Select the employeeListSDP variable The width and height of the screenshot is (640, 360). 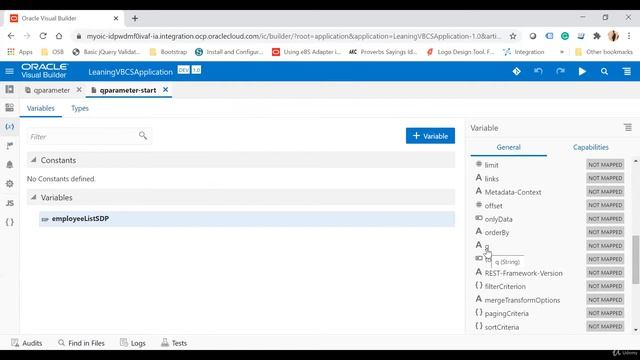point(247,219)
